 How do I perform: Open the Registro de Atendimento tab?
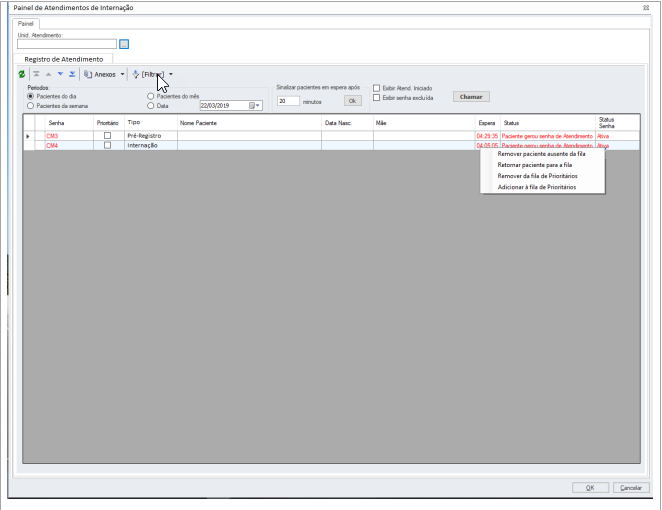64,59
